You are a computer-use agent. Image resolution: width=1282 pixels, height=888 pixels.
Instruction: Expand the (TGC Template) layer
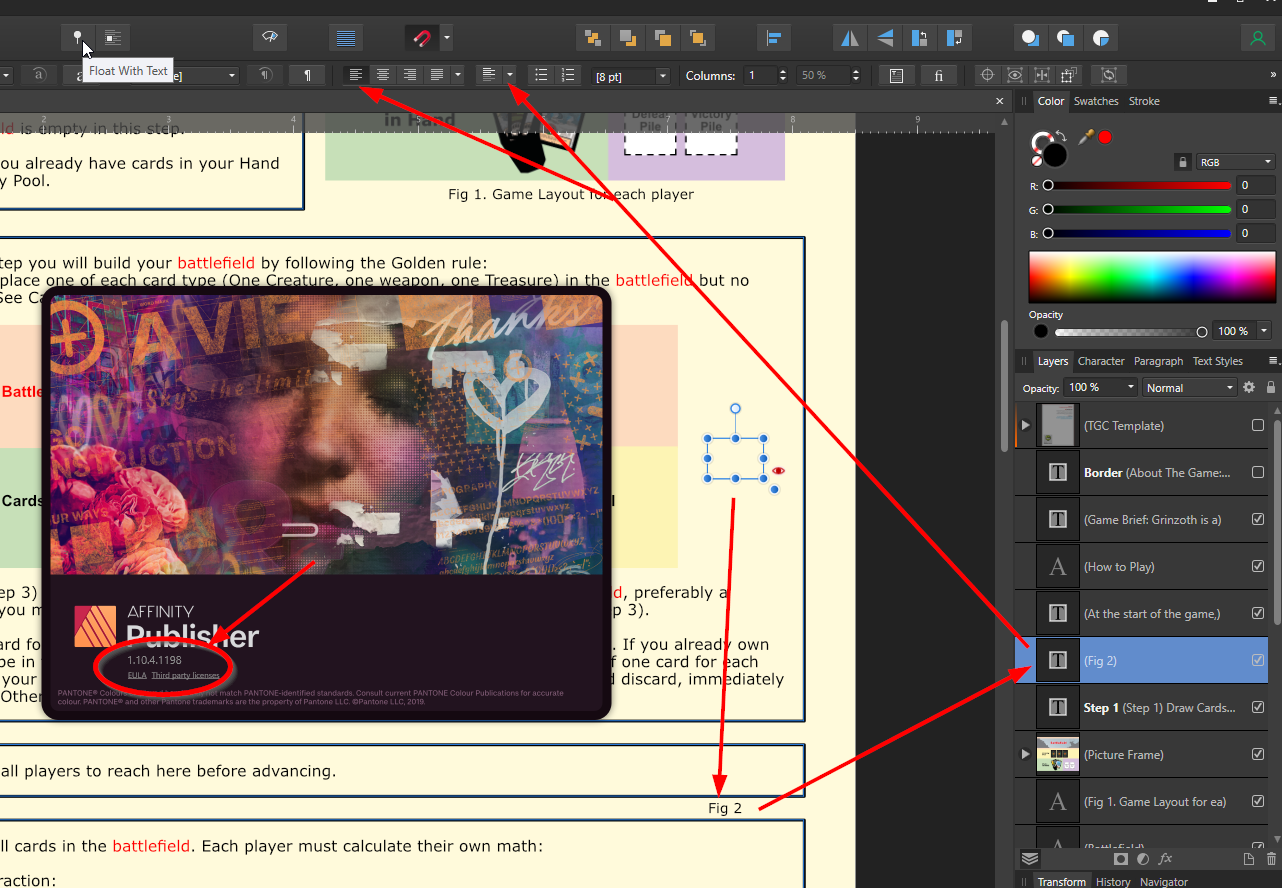[1025, 426]
